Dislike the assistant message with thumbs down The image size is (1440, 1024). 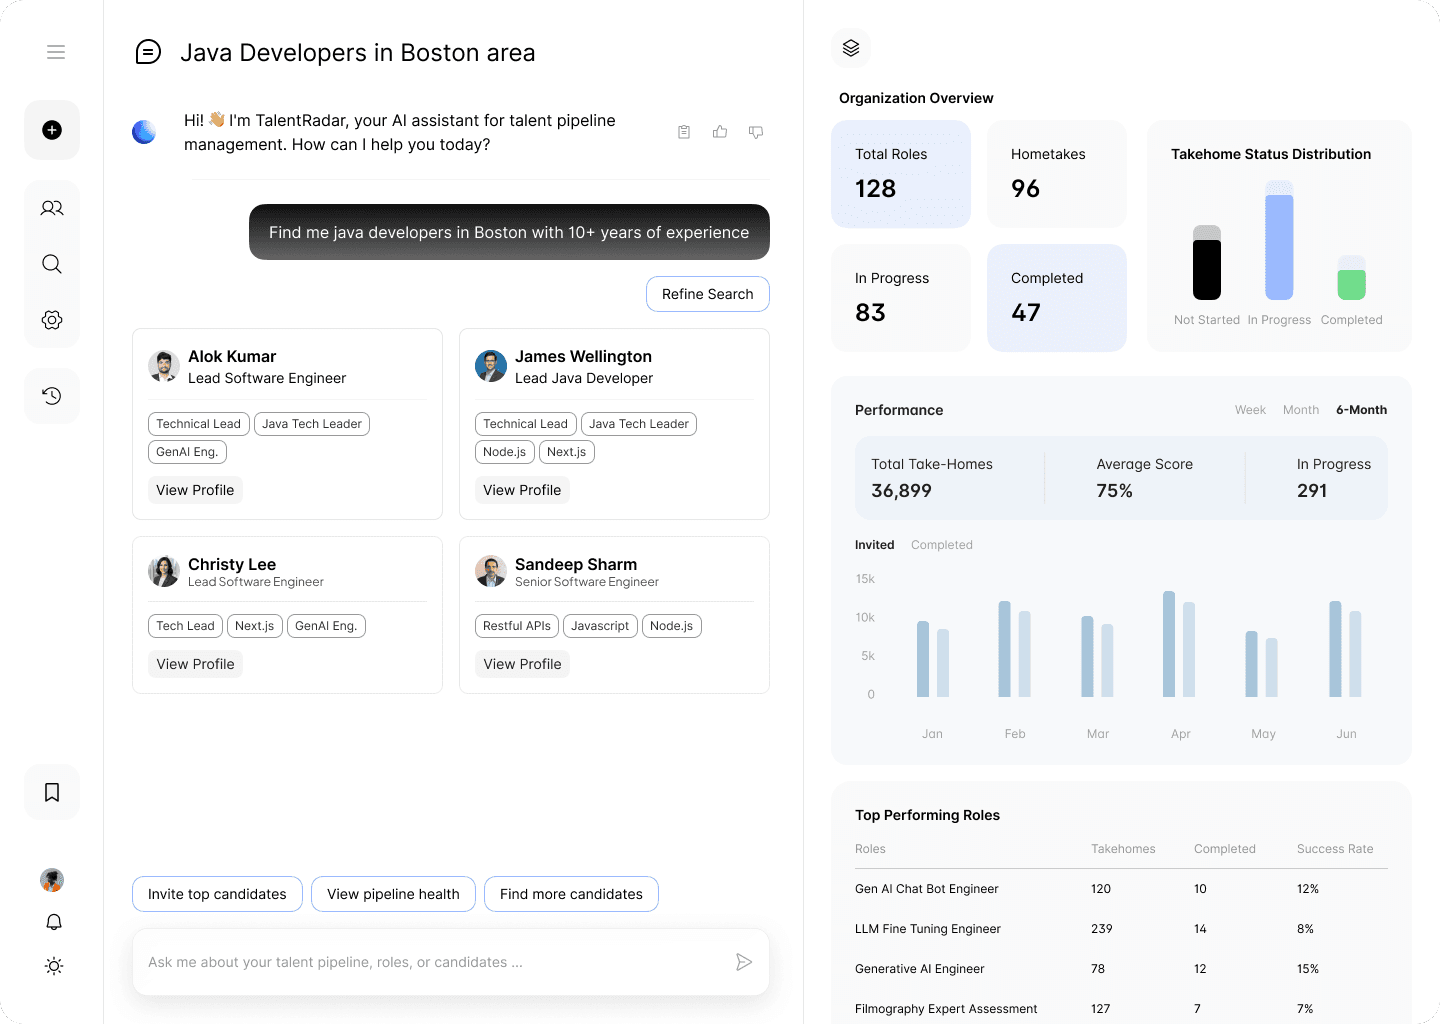tap(756, 132)
